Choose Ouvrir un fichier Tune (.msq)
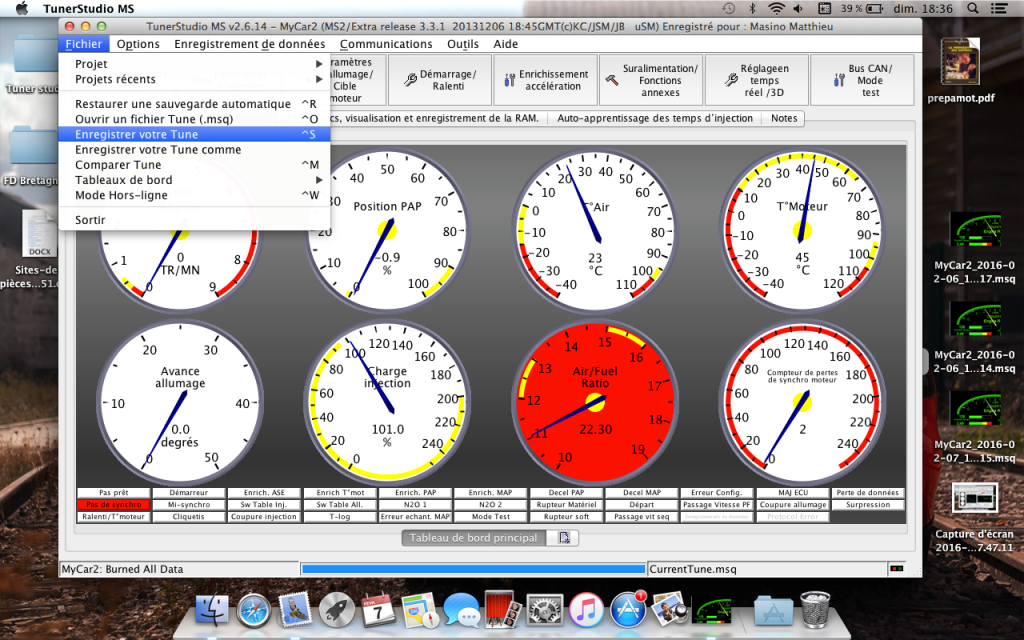 tap(194, 119)
